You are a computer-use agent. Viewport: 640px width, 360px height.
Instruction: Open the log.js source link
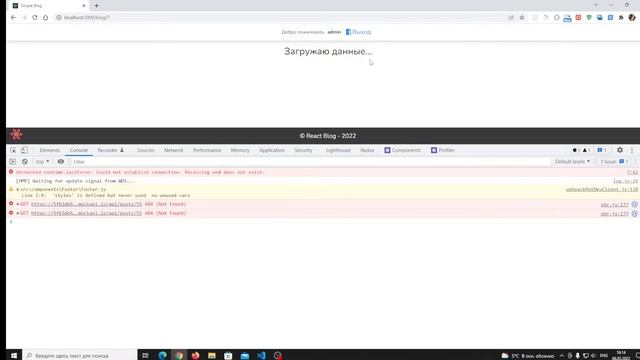click(x=625, y=181)
